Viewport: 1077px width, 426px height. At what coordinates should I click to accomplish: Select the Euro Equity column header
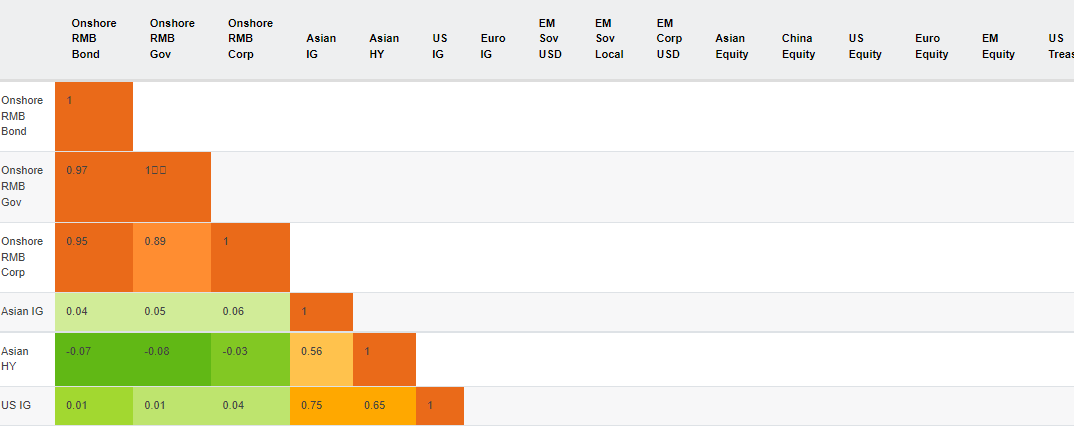tap(931, 46)
